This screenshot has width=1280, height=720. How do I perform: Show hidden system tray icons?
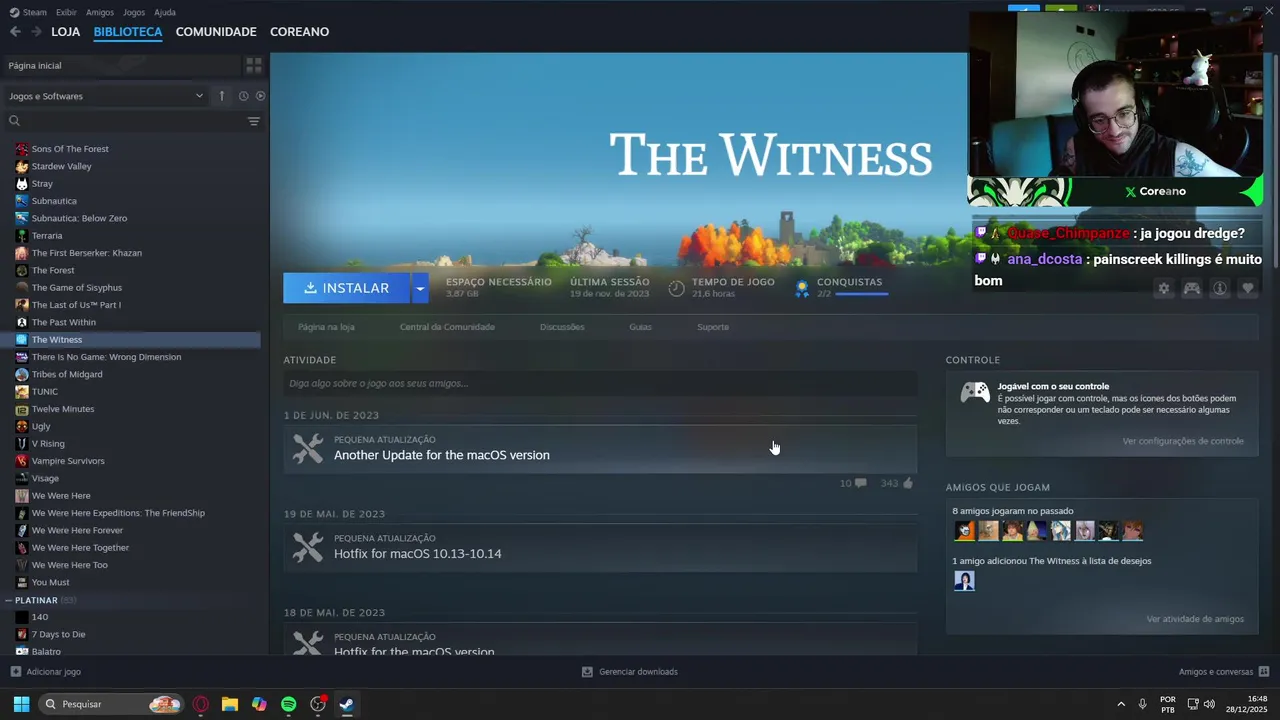click(1120, 704)
